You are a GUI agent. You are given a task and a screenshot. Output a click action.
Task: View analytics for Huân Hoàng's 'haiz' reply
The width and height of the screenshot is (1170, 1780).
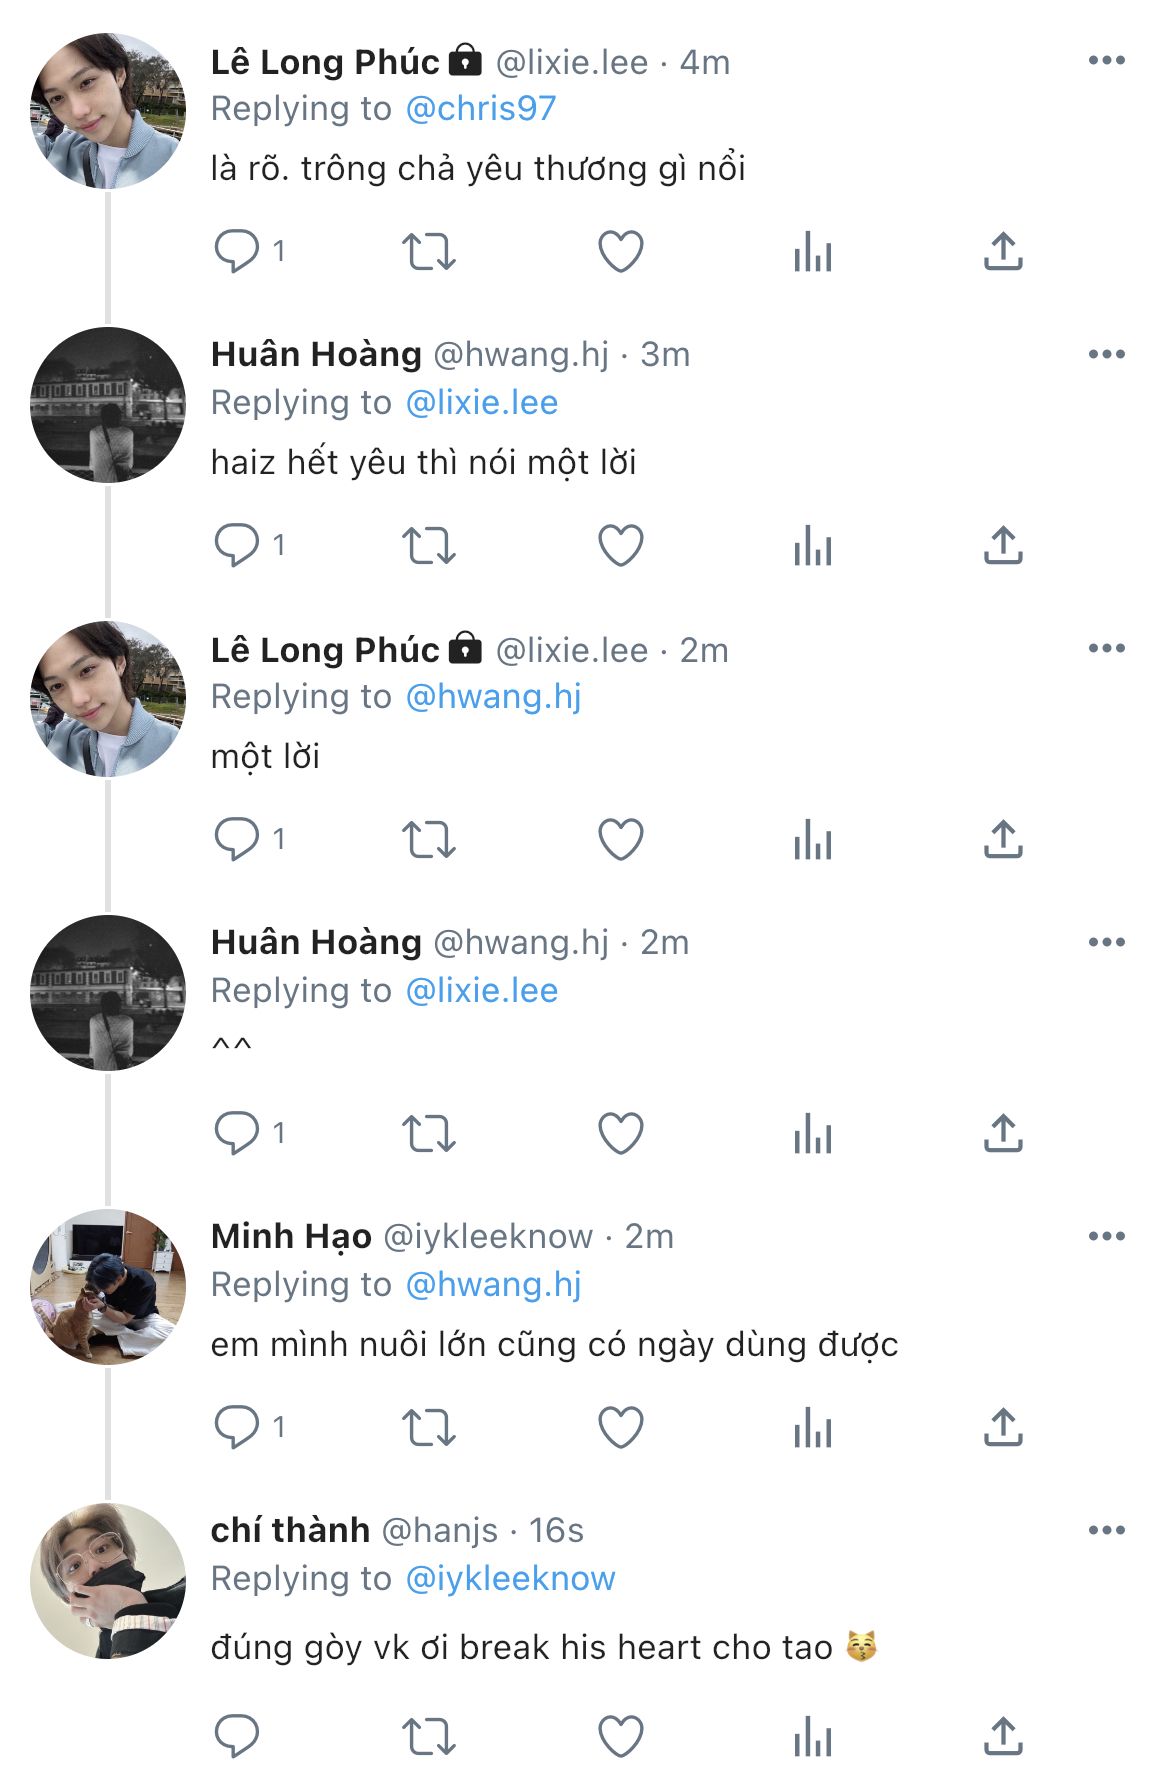pos(812,545)
